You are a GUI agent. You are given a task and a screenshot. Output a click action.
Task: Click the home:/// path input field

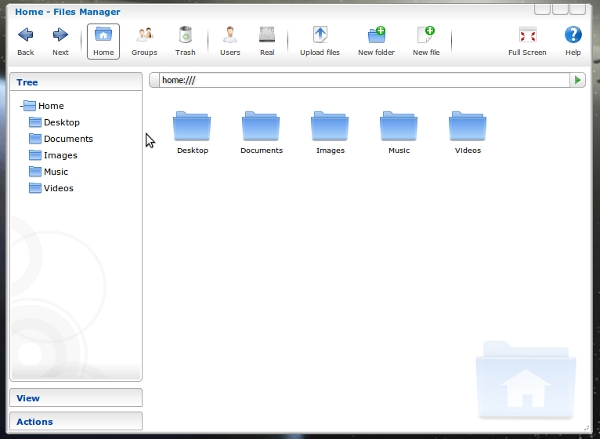coord(364,80)
